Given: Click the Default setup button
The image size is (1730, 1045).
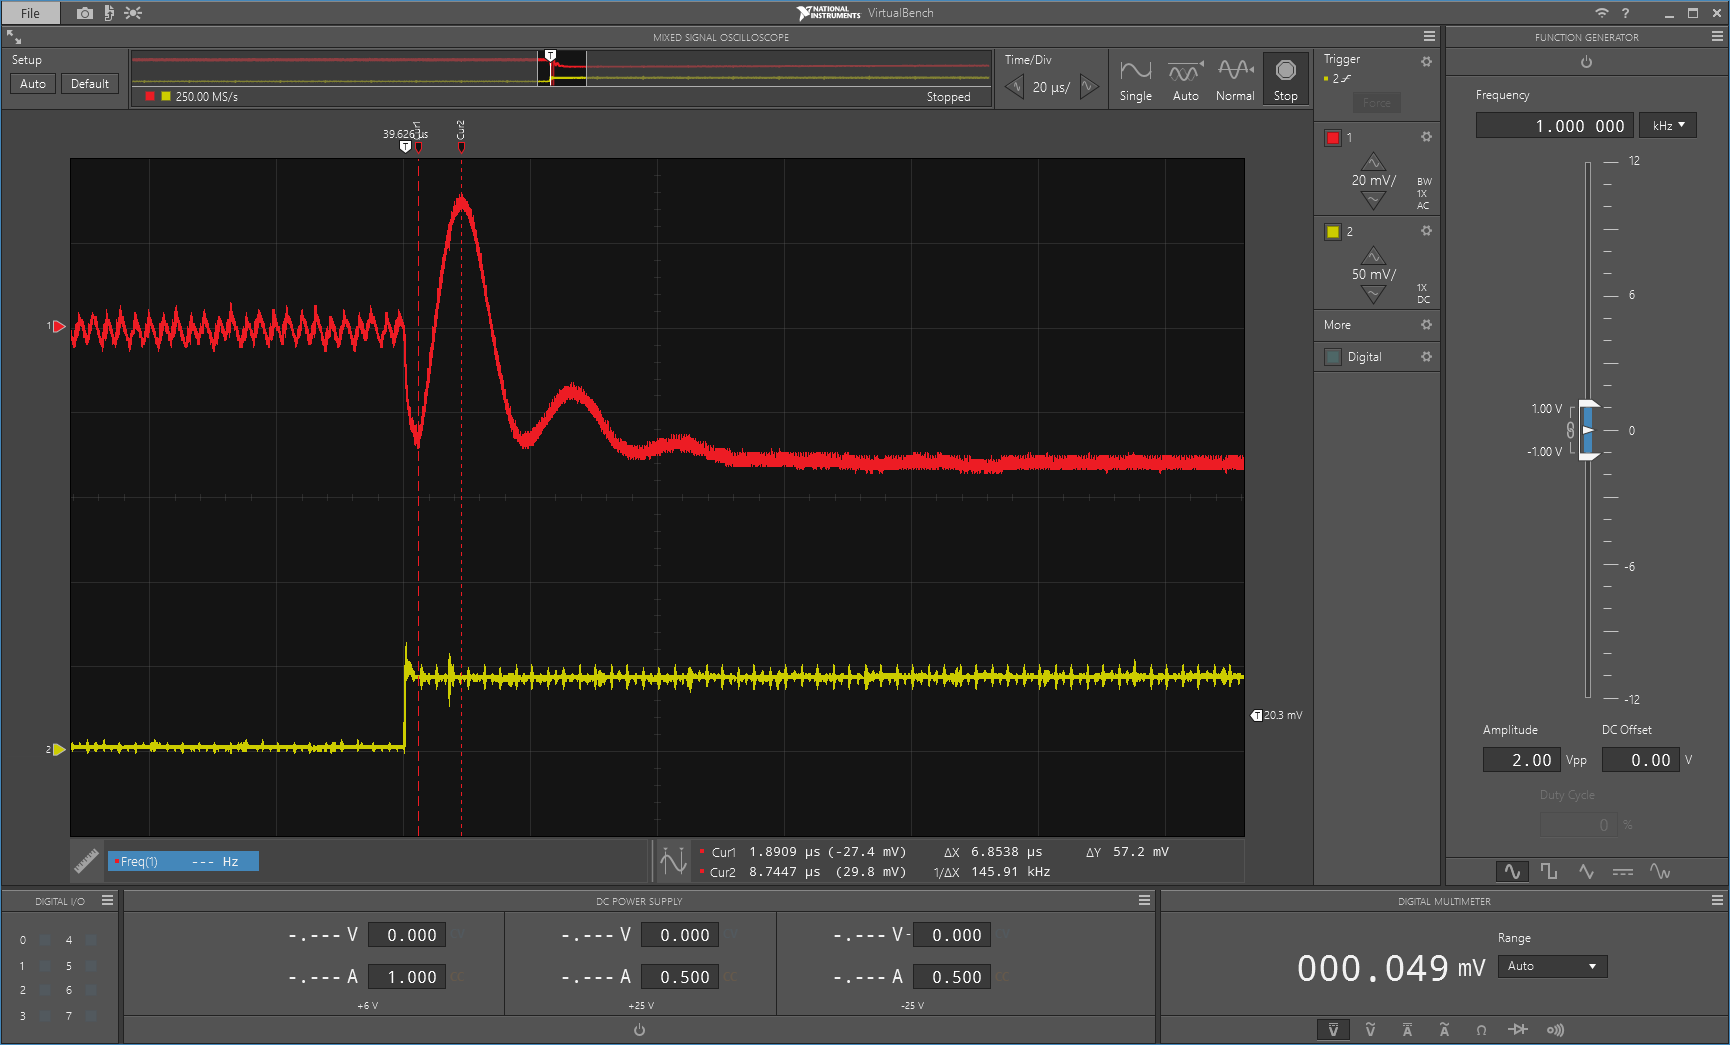Looking at the screenshot, I should click(x=90, y=84).
